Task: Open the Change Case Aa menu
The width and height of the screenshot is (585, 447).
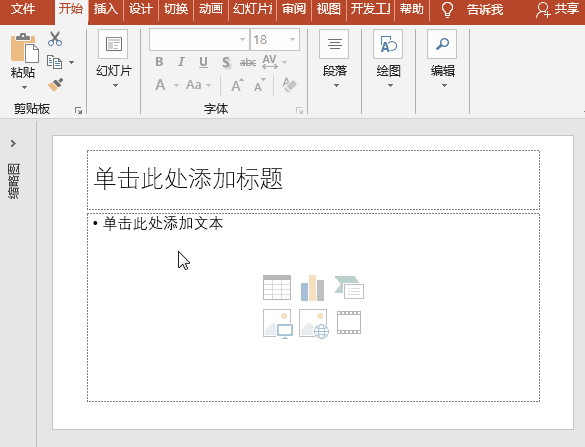Action: tap(194, 85)
